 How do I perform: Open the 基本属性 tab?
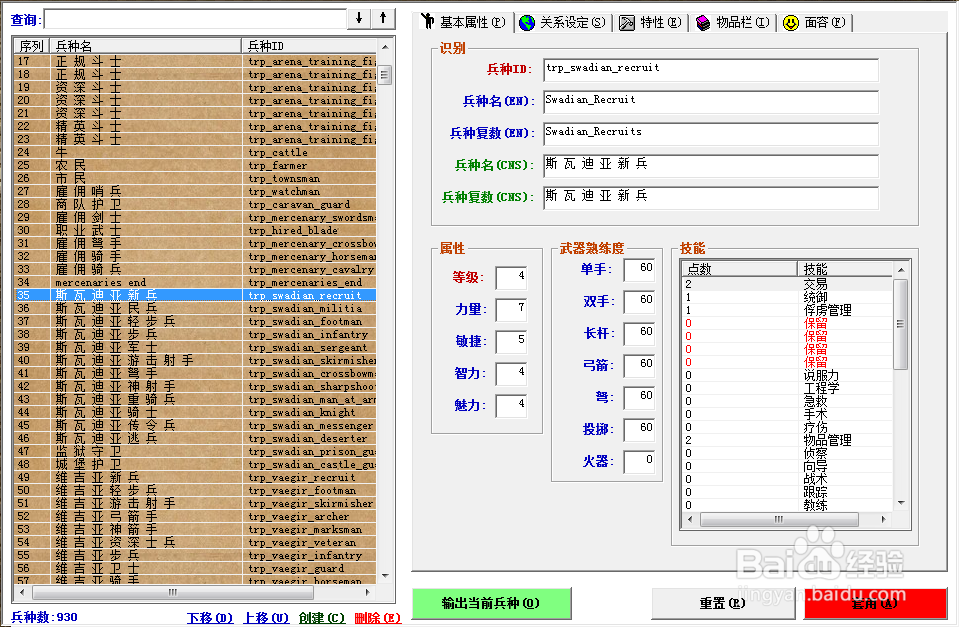pyautogui.click(x=465, y=23)
